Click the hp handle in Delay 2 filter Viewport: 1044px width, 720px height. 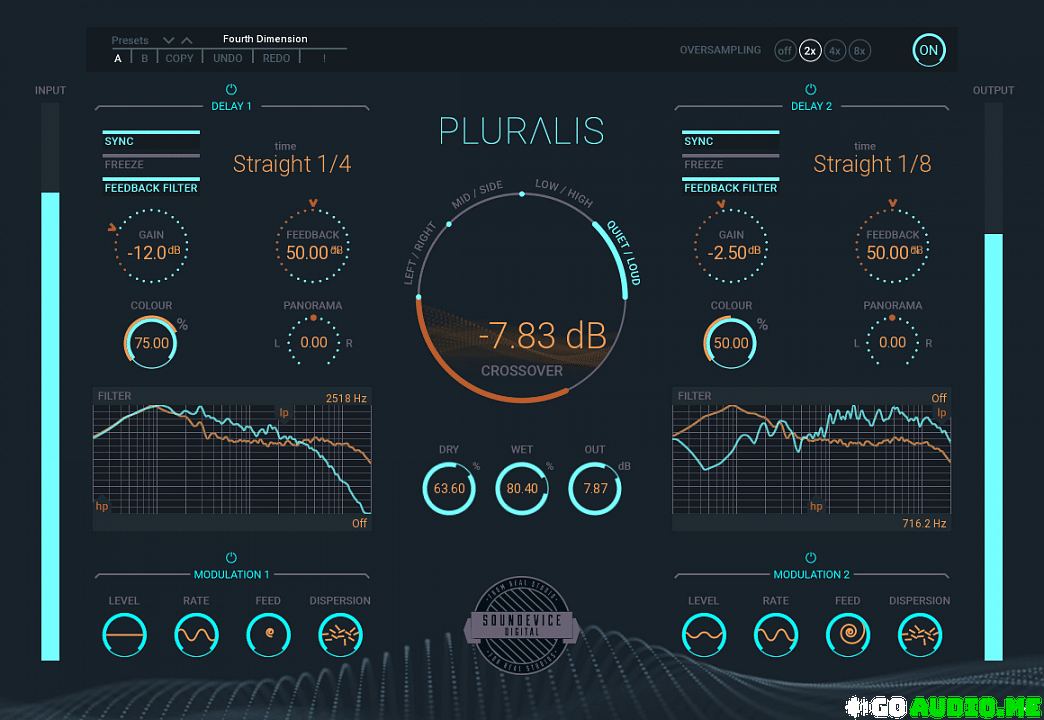point(816,506)
